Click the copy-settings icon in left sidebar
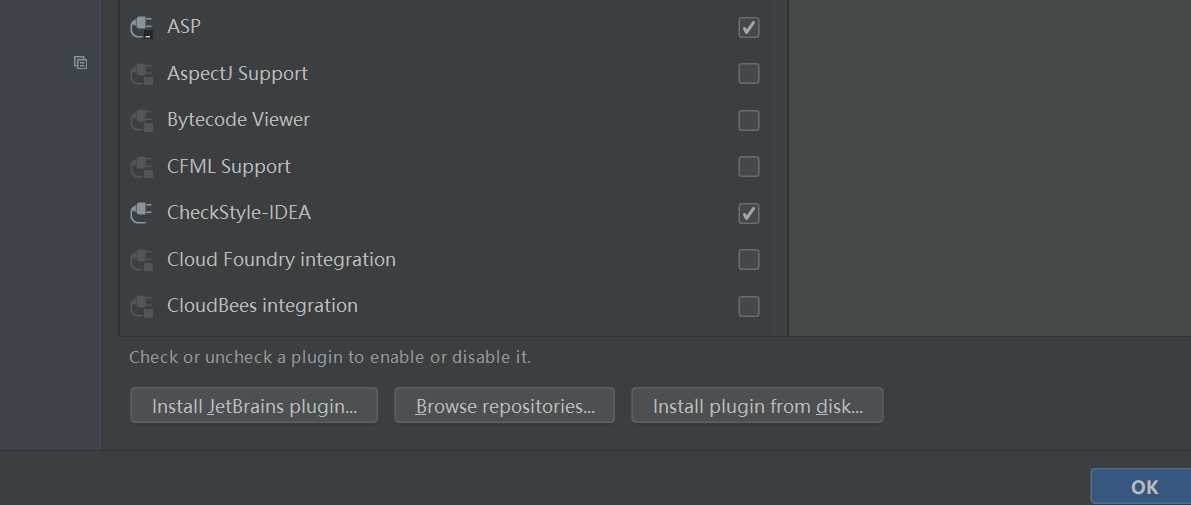 [81, 63]
